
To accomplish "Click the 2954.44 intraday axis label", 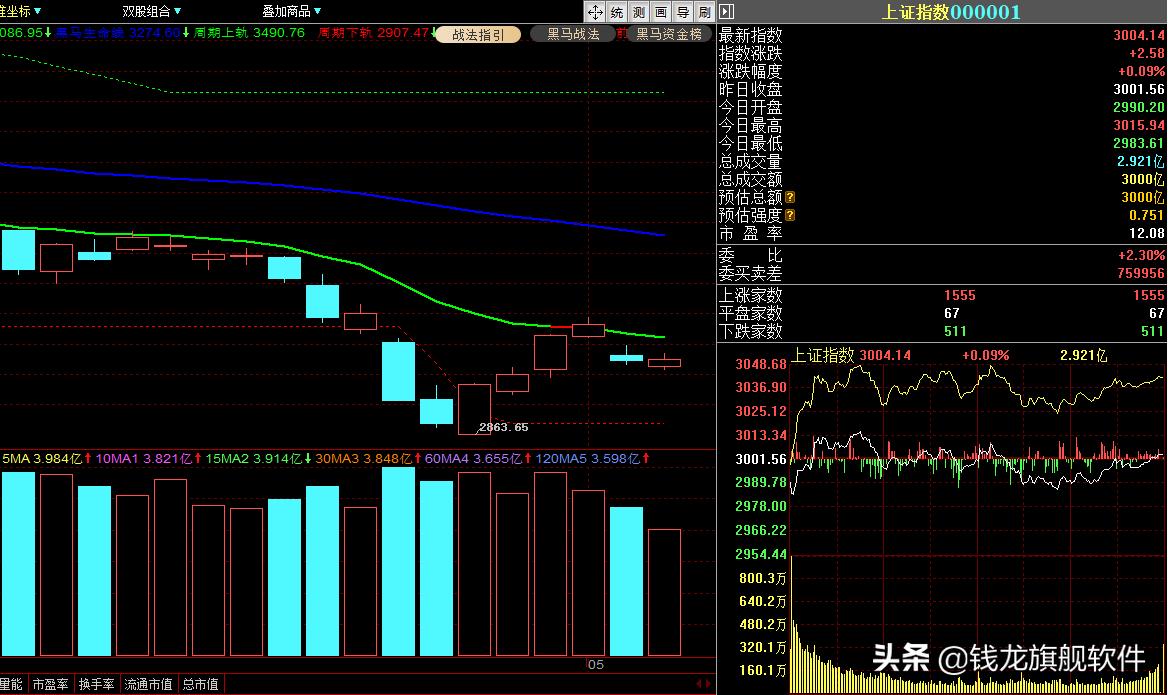I will [x=761, y=554].
